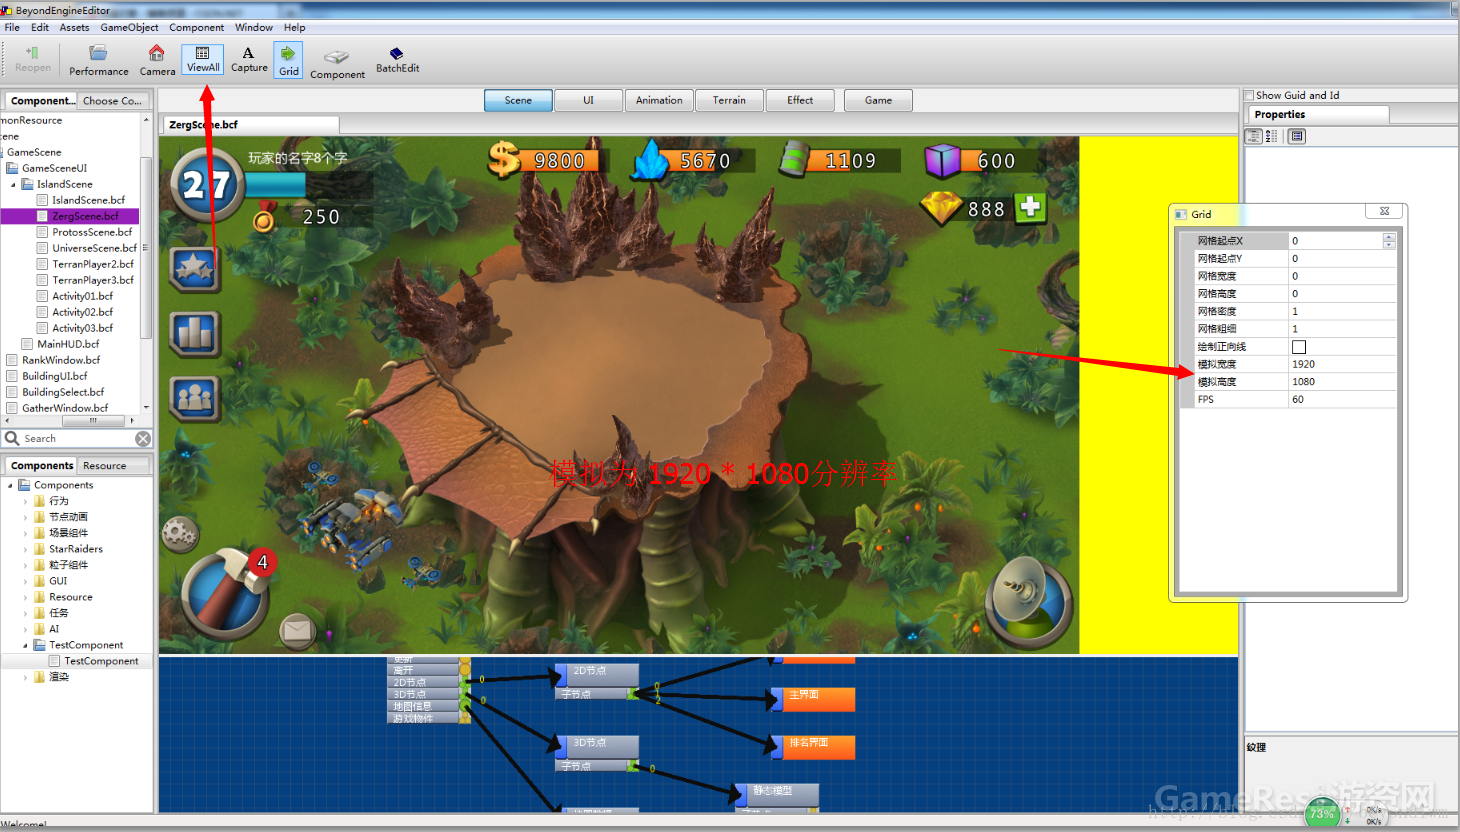Click the star achievements button in game view
The height and width of the screenshot is (832, 1460).
pos(194,268)
